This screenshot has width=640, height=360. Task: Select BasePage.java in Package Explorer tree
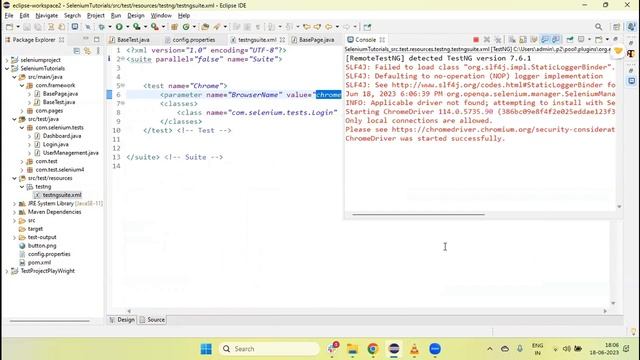point(60,94)
